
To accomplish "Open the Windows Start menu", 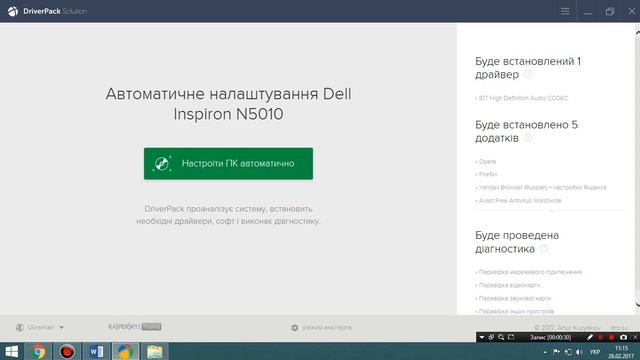I will (11, 351).
